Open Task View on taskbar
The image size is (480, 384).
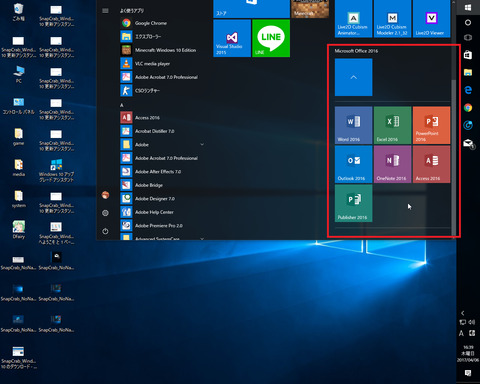(x=468, y=37)
